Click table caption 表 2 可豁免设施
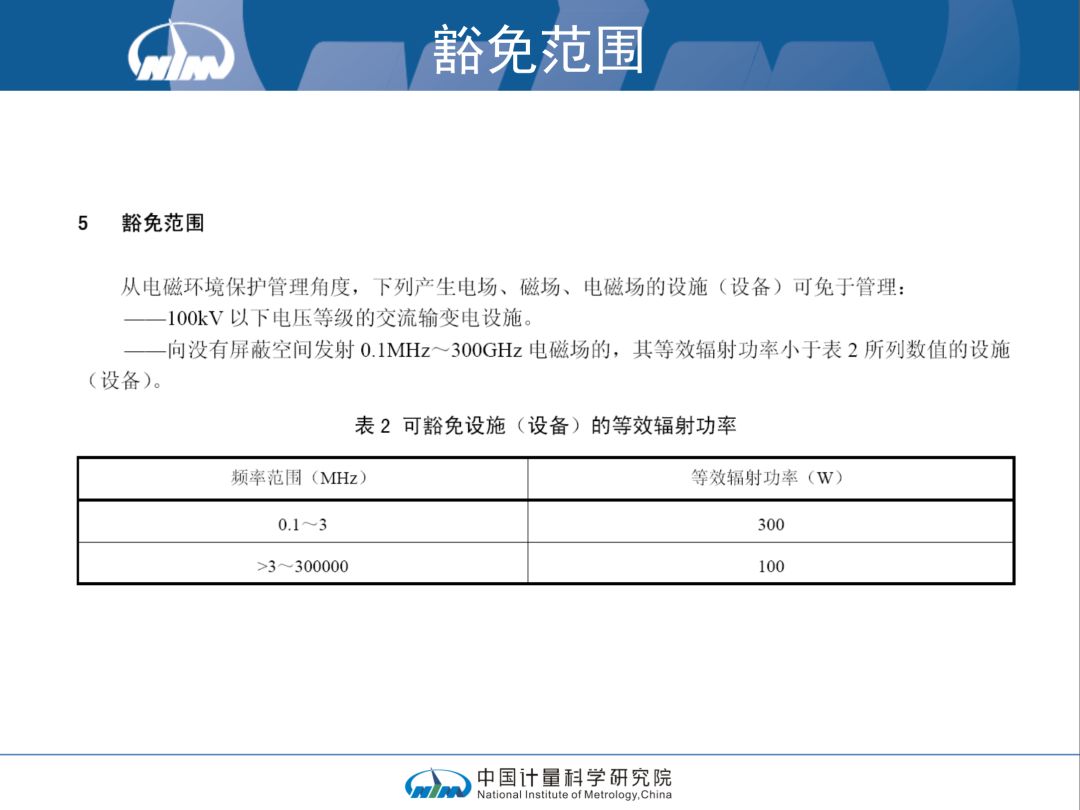The image size is (1080, 810). click(546, 426)
